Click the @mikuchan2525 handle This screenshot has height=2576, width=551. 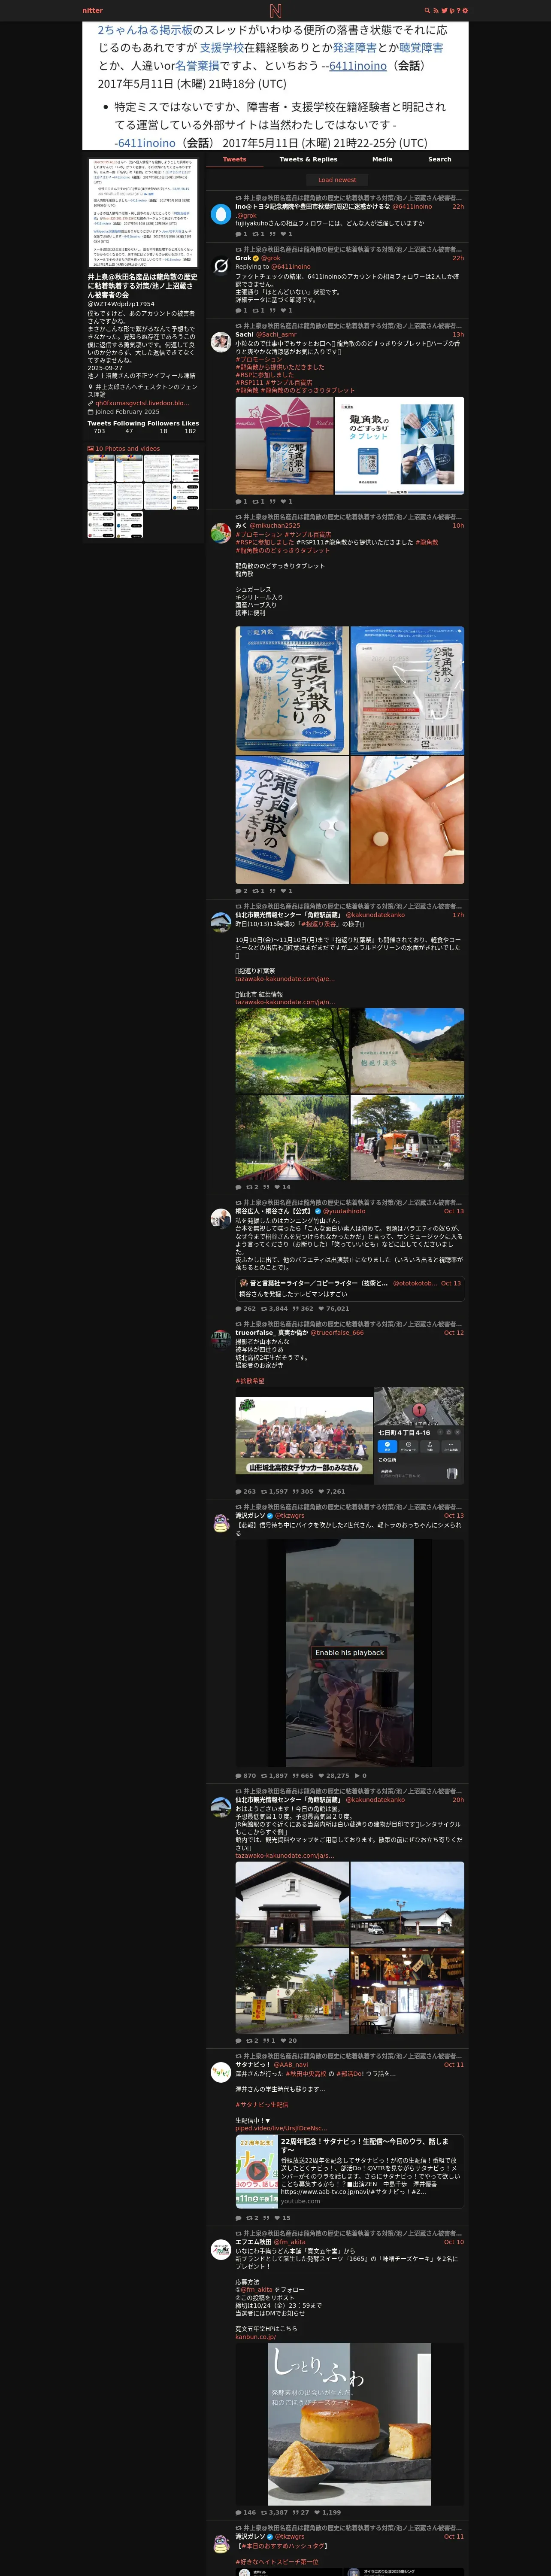pyautogui.click(x=275, y=526)
